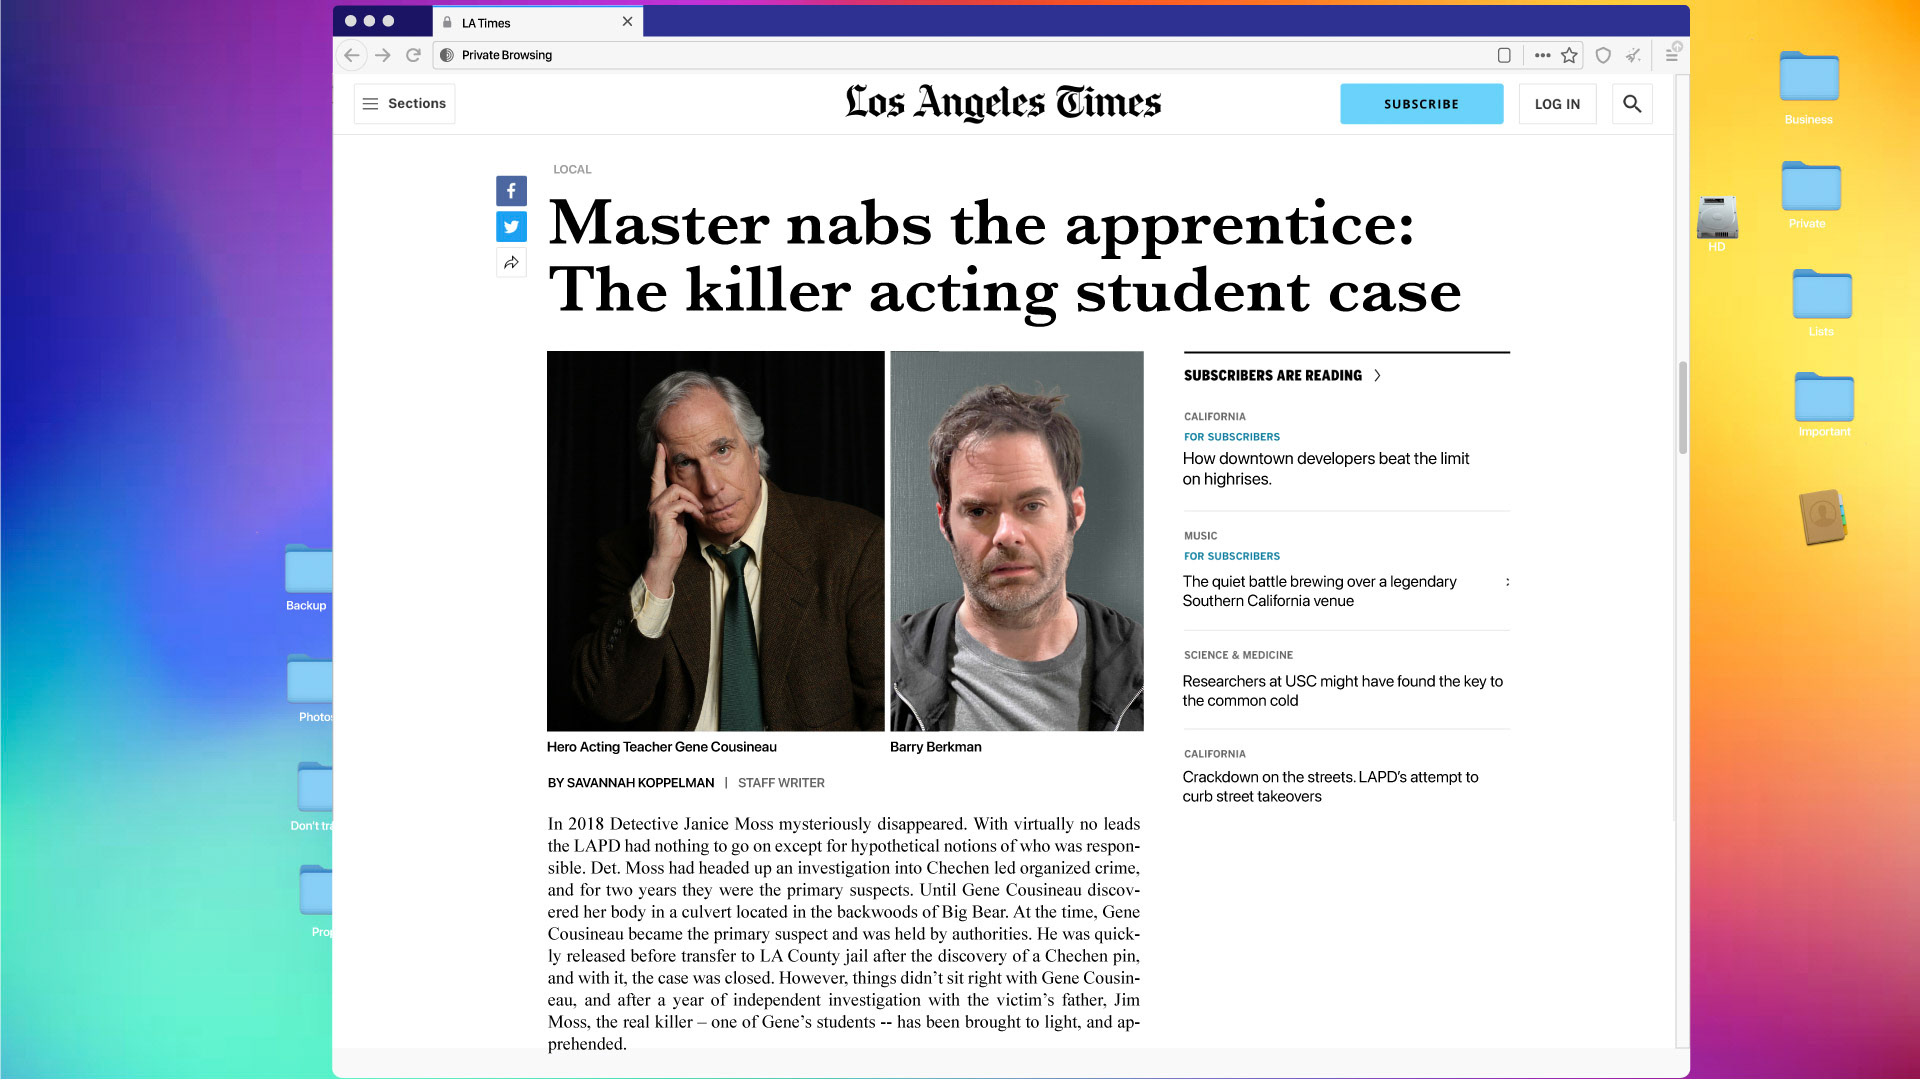This screenshot has width=1920, height=1080.
Task: Open the reader view icon in address bar
Action: (x=1503, y=55)
